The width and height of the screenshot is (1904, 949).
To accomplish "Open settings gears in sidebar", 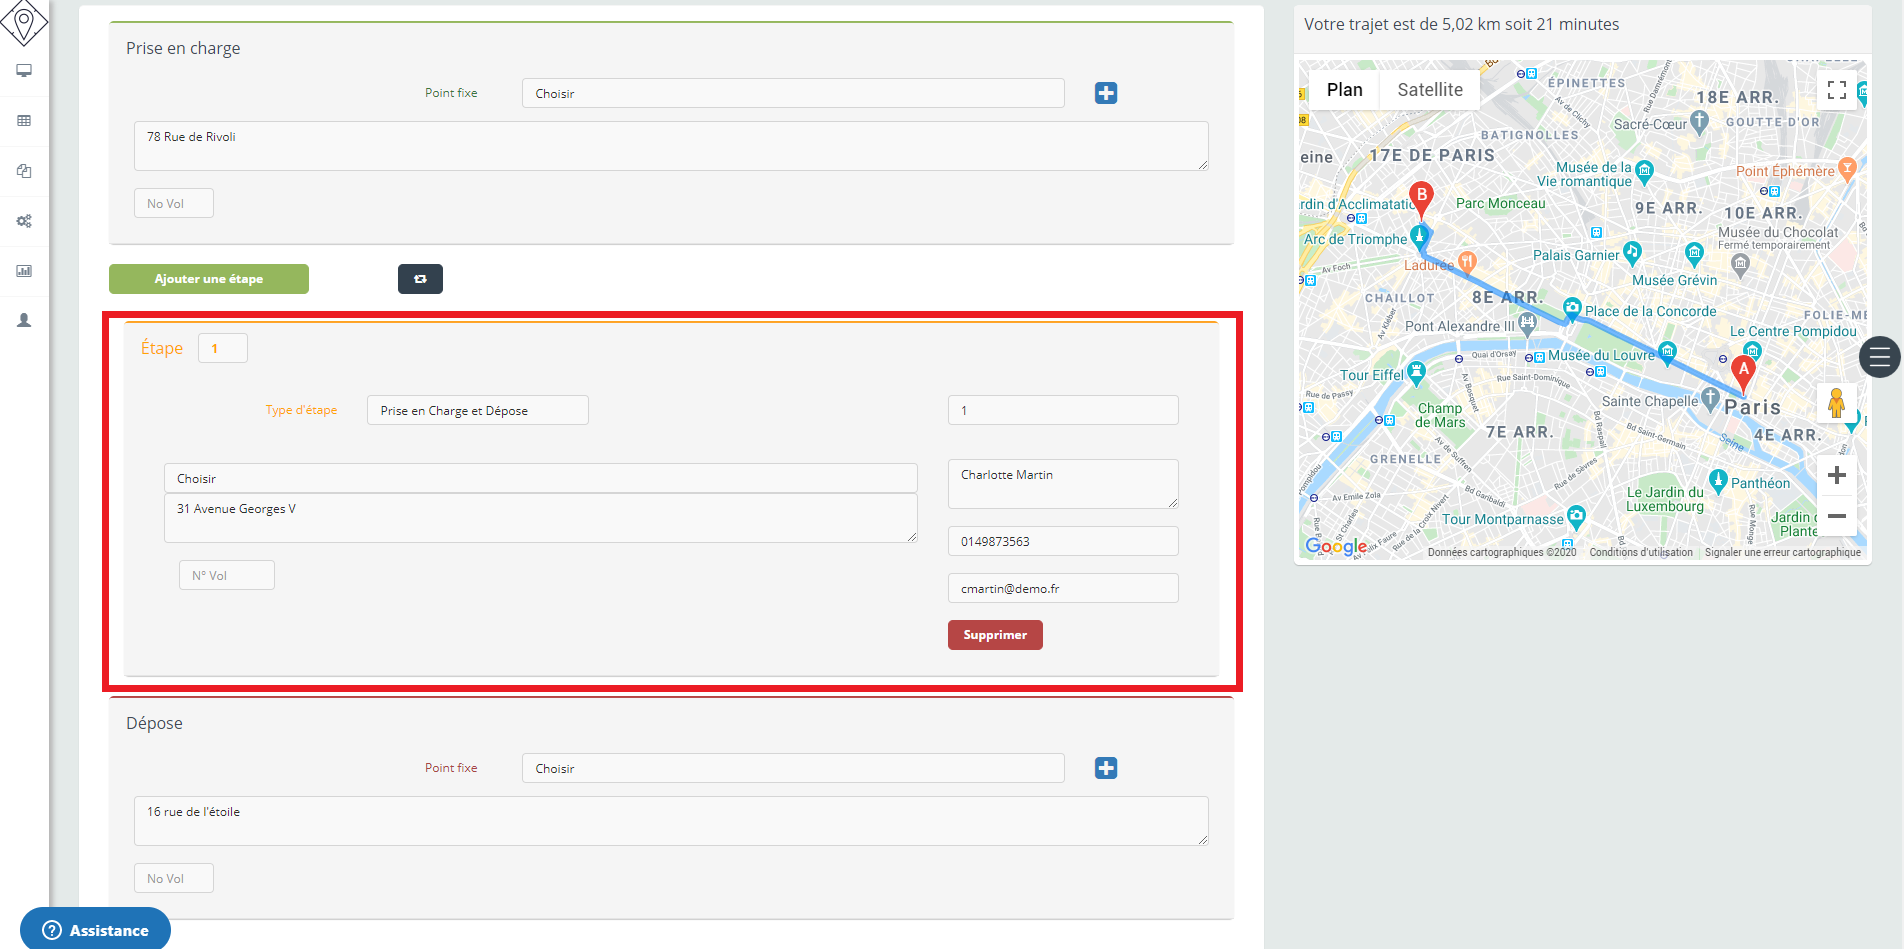I will click(24, 221).
